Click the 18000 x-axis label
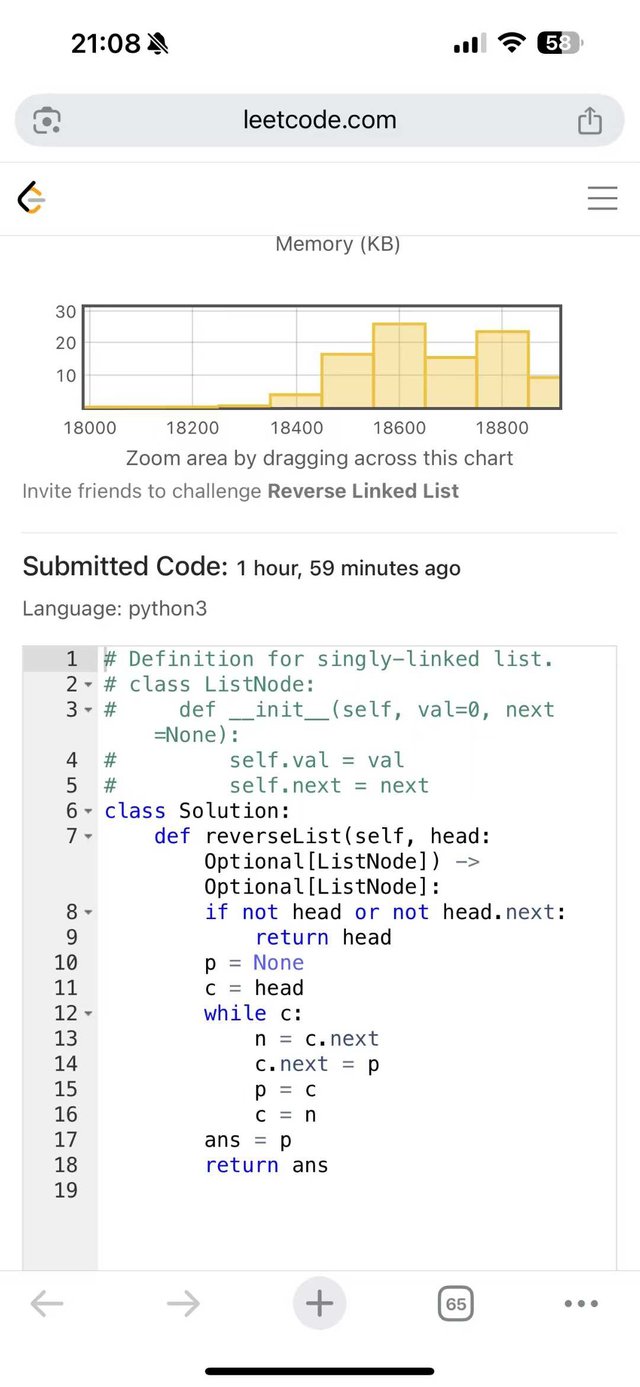 [90, 428]
